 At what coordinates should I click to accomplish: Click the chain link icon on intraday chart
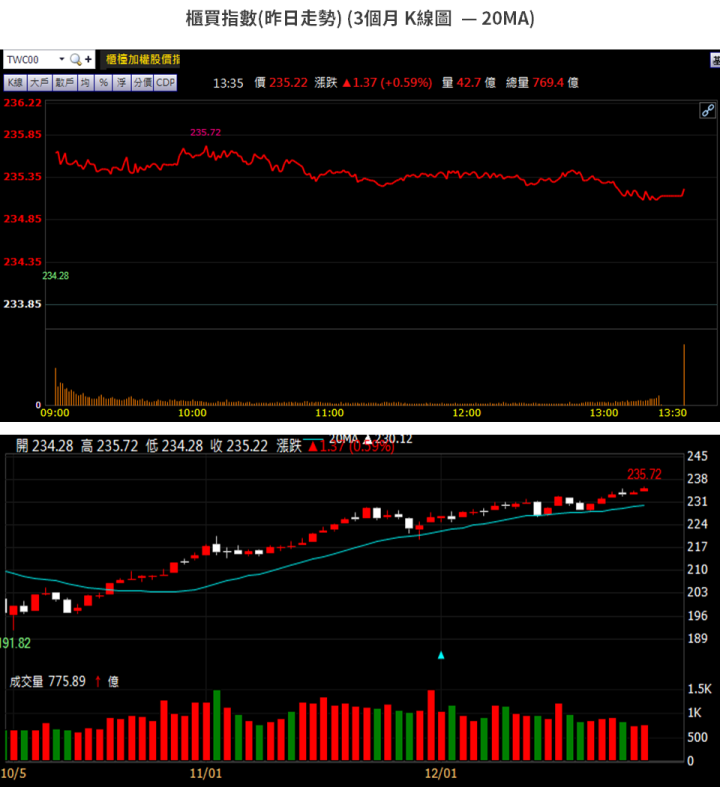tap(707, 110)
